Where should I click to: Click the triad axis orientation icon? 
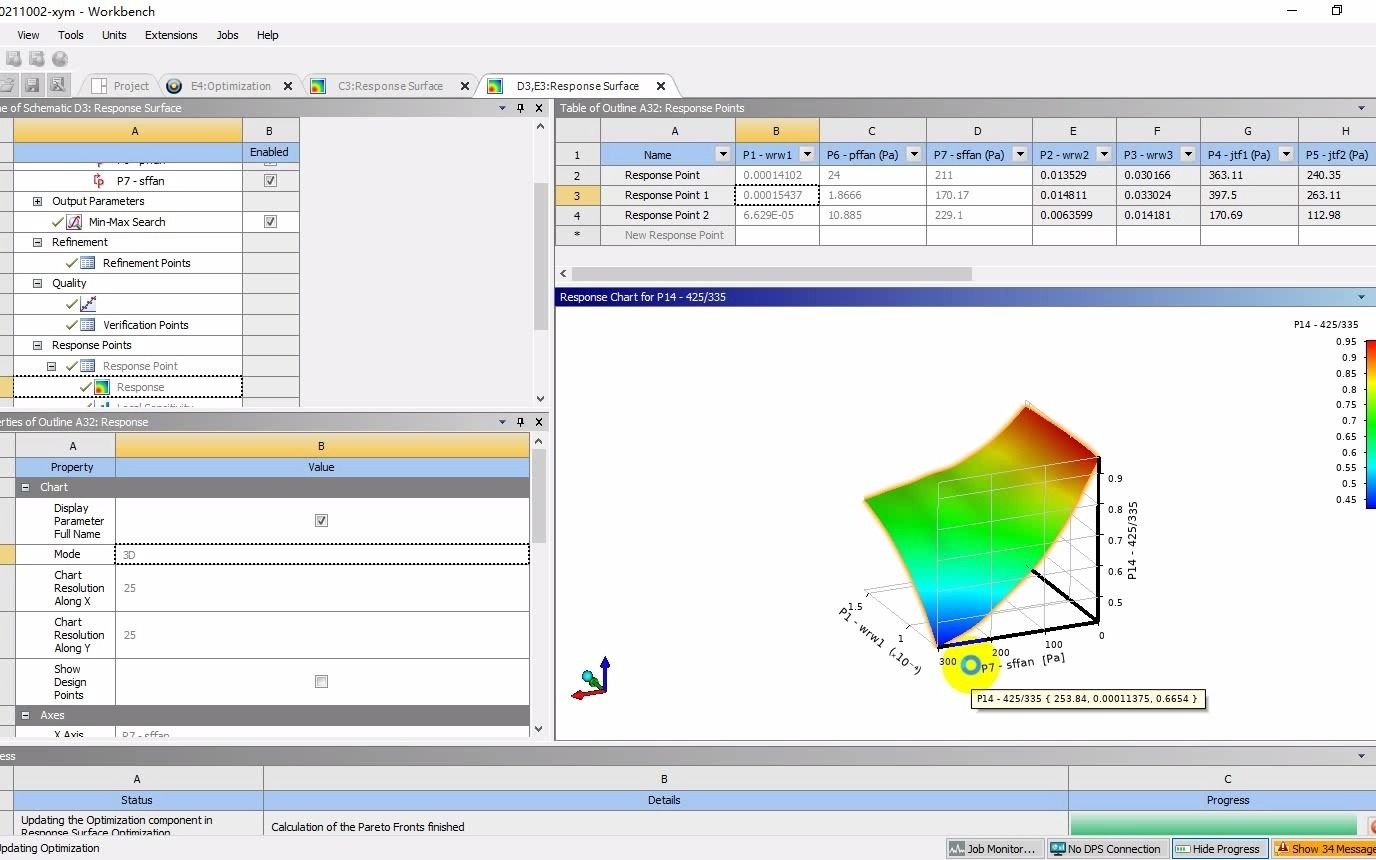pyautogui.click(x=591, y=678)
